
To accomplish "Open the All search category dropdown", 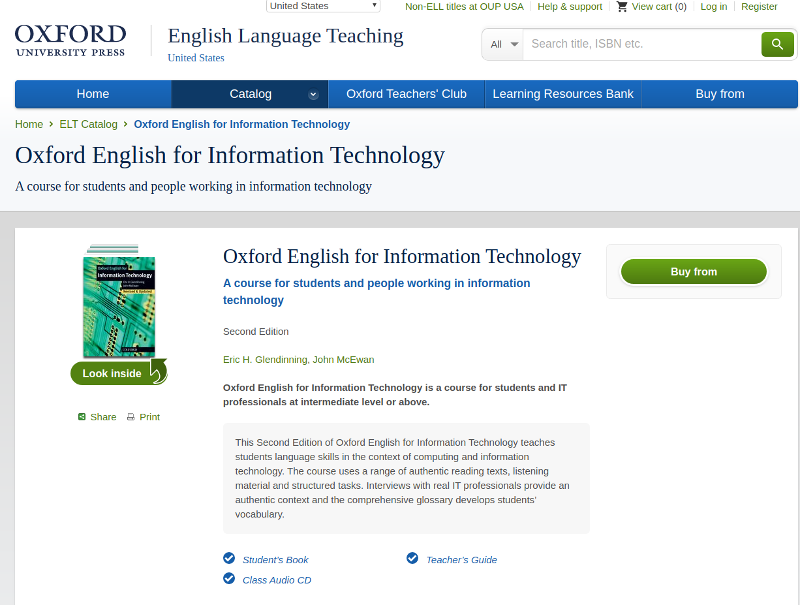I will [503, 44].
